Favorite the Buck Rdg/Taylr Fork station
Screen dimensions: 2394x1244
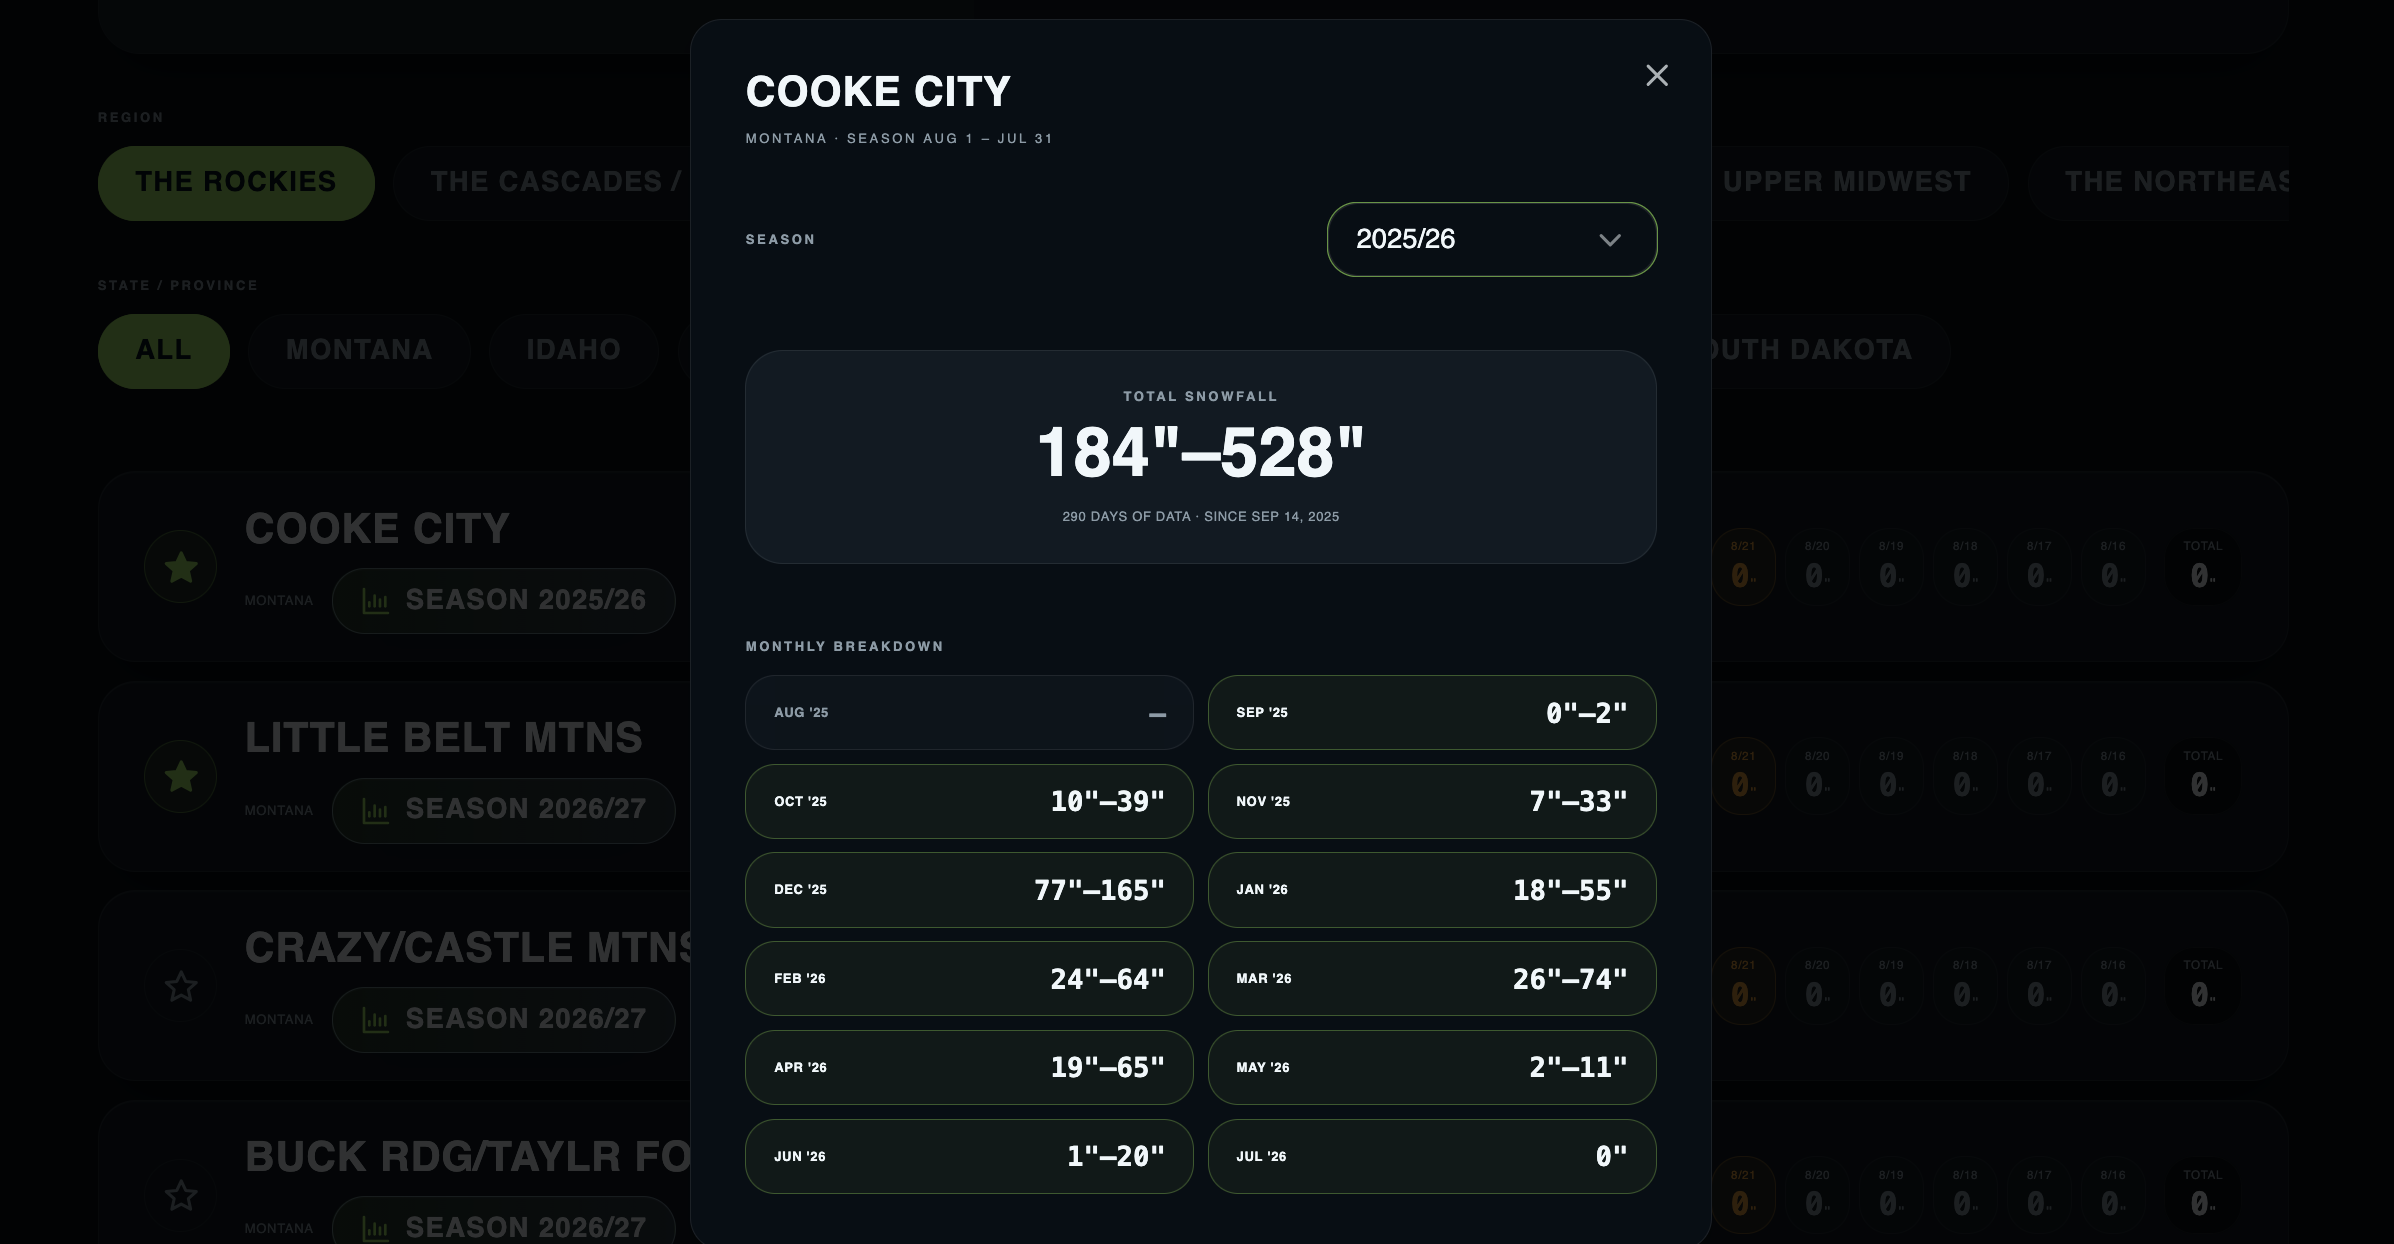(x=181, y=1195)
